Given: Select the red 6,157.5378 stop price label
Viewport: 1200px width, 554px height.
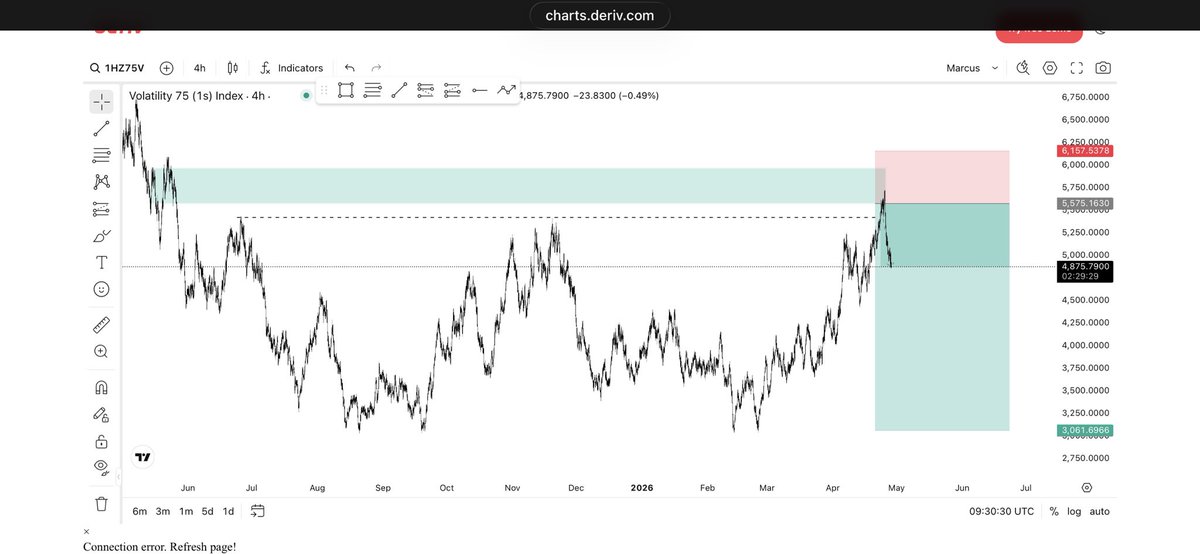Looking at the screenshot, I should tap(1084, 151).
